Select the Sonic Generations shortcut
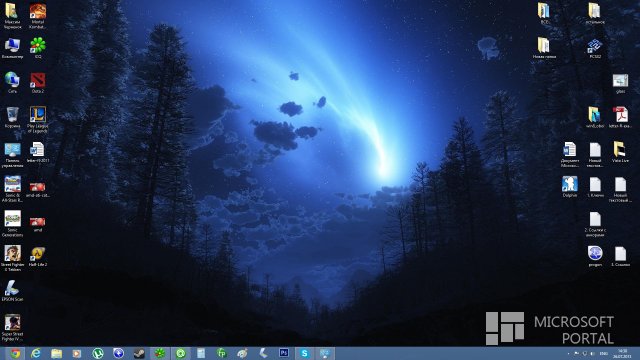This screenshot has height=360, width=640. point(12,224)
